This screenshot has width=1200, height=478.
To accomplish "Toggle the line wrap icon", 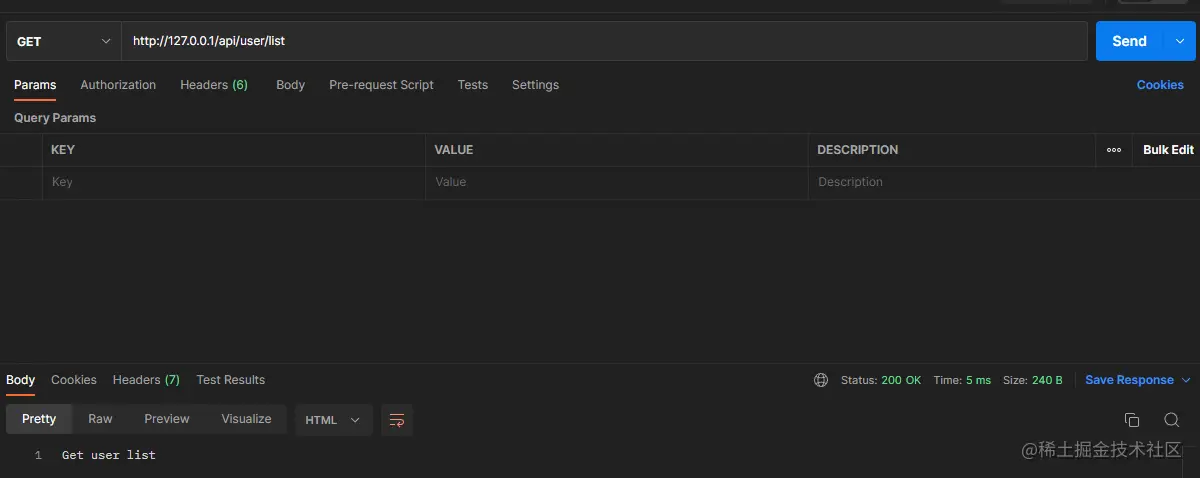I will (x=397, y=420).
